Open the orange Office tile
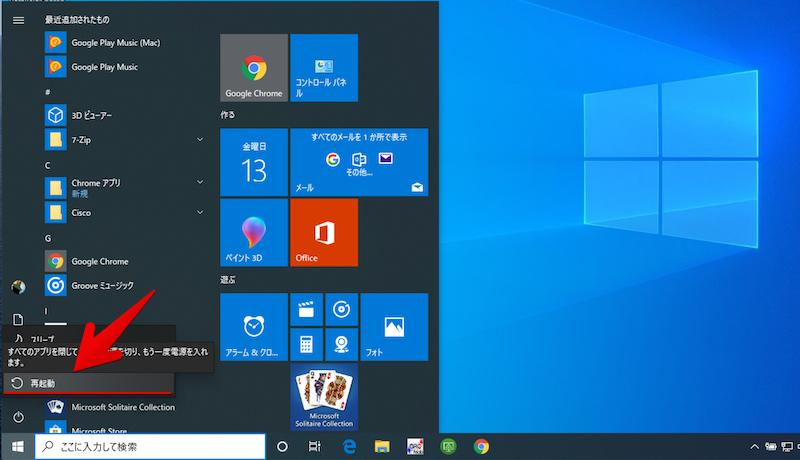The image size is (800, 460). (x=323, y=232)
